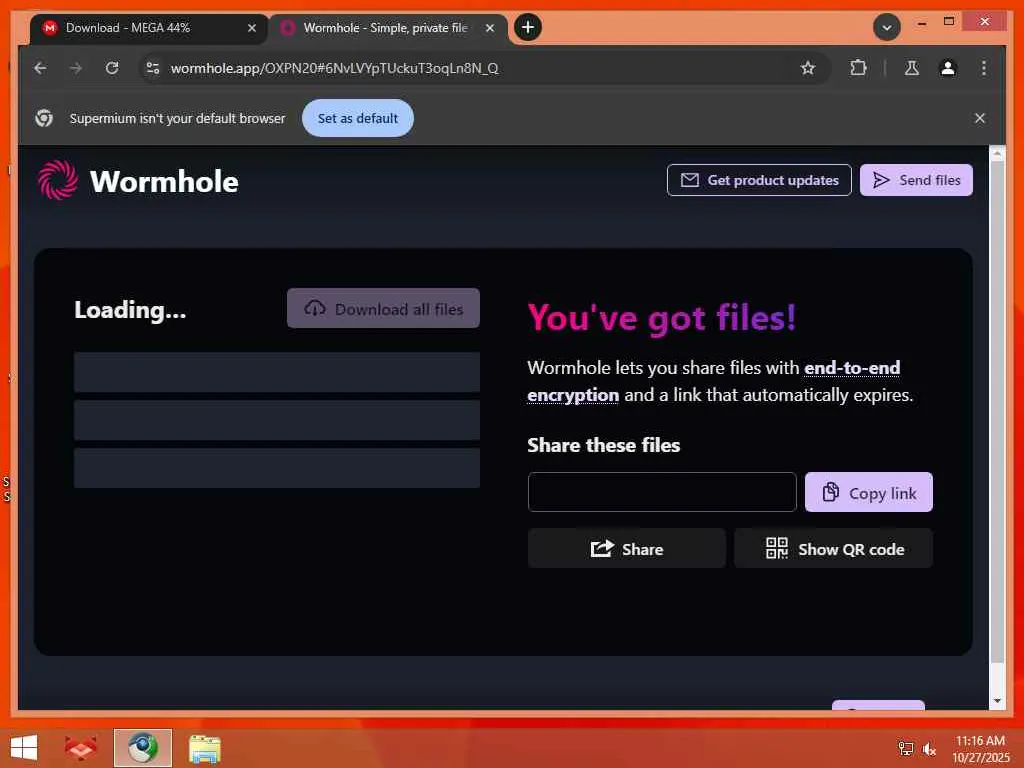
Task: Click the Share button
Action: 626,549
